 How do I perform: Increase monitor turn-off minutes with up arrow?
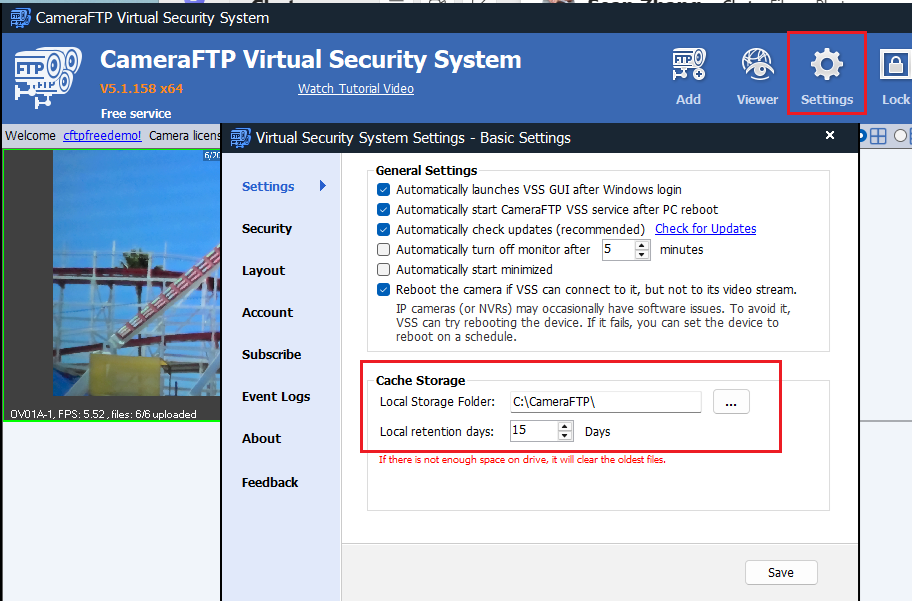click(642, 245)
